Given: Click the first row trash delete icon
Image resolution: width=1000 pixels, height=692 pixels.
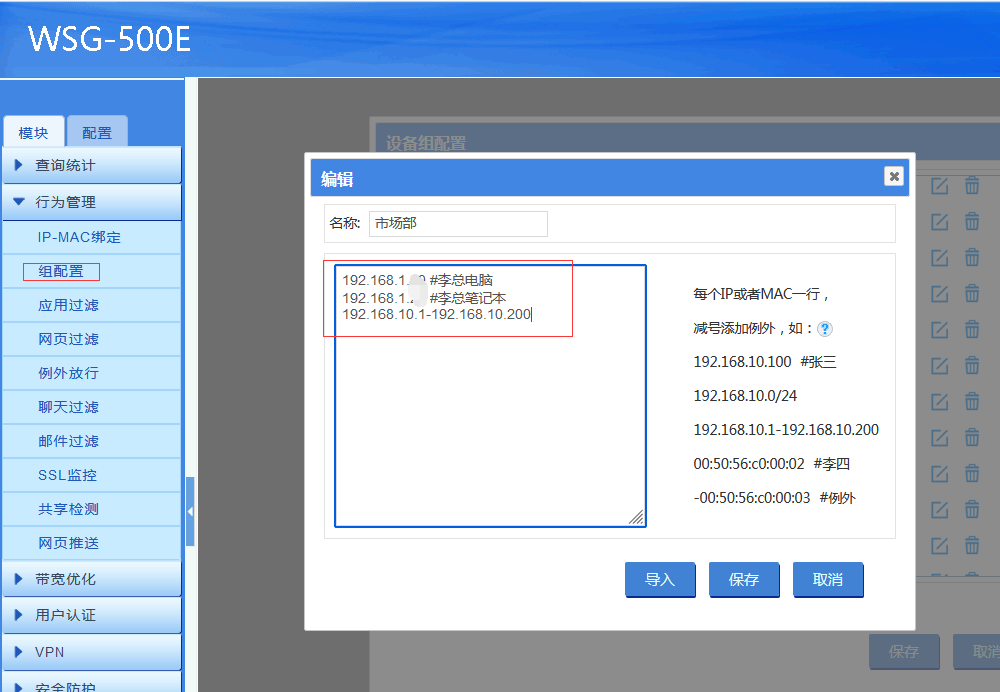Looking at the screenshot, I should point(971,185).
